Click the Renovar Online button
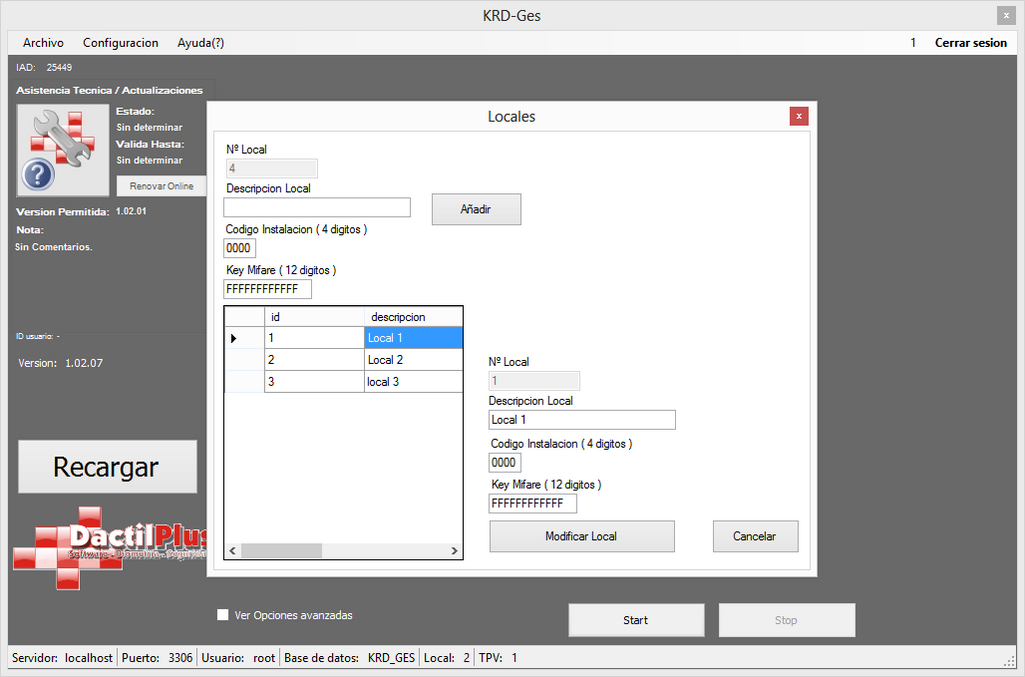This screenshot has width=1025, height=677. point(161,186)
